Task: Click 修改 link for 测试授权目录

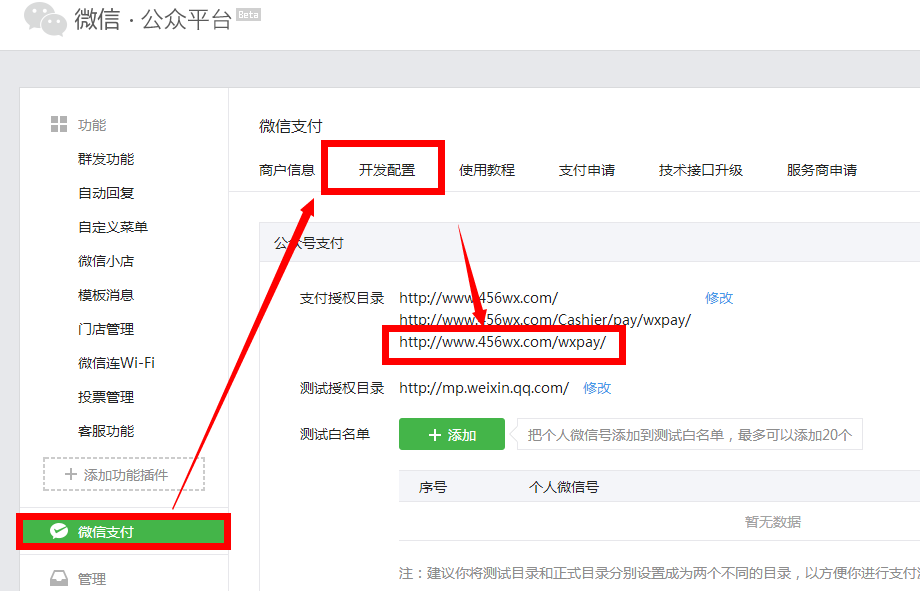Action: point(597,388)
